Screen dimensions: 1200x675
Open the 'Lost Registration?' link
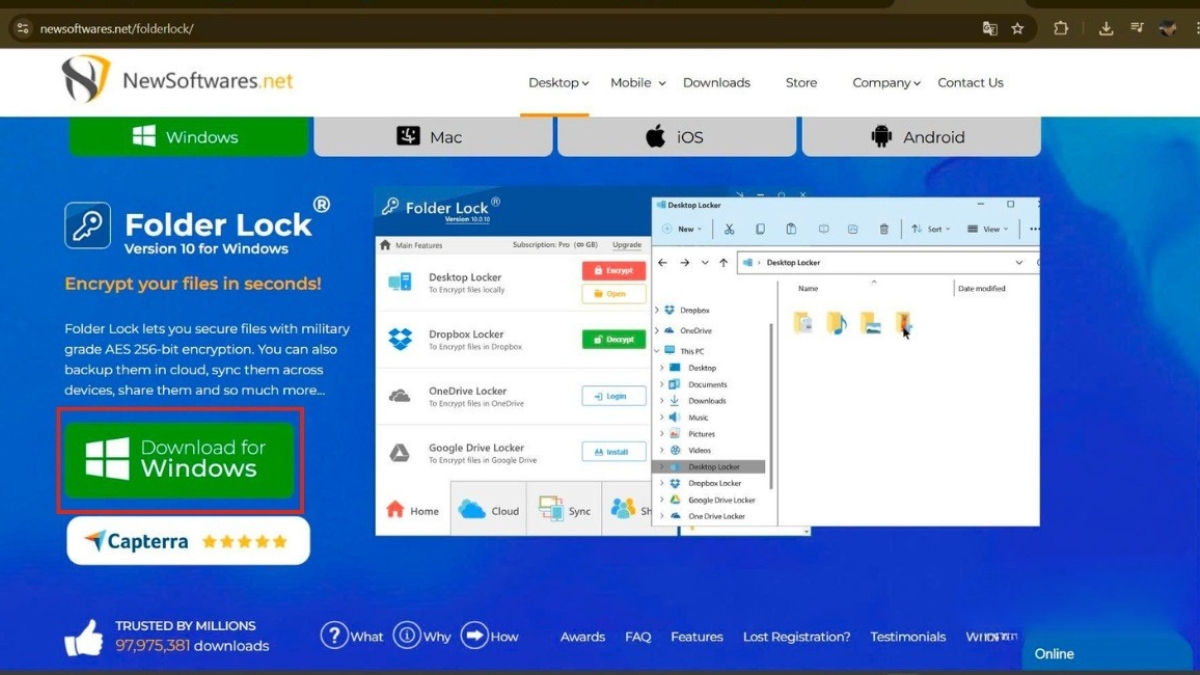(796, 636)
